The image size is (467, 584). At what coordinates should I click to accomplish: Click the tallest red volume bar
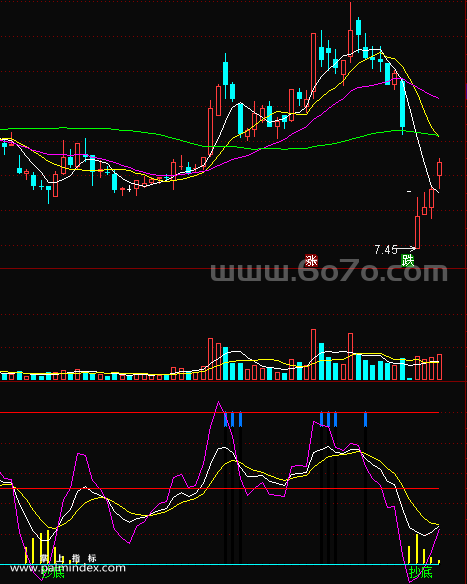point(314,354)
